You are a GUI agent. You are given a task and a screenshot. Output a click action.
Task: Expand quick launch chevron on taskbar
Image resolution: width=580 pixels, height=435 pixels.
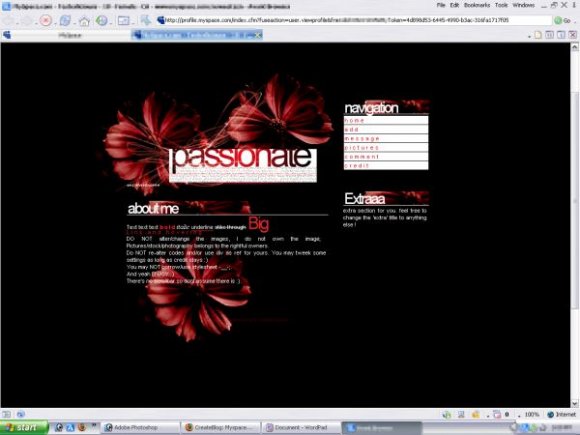tap(94, 425)
